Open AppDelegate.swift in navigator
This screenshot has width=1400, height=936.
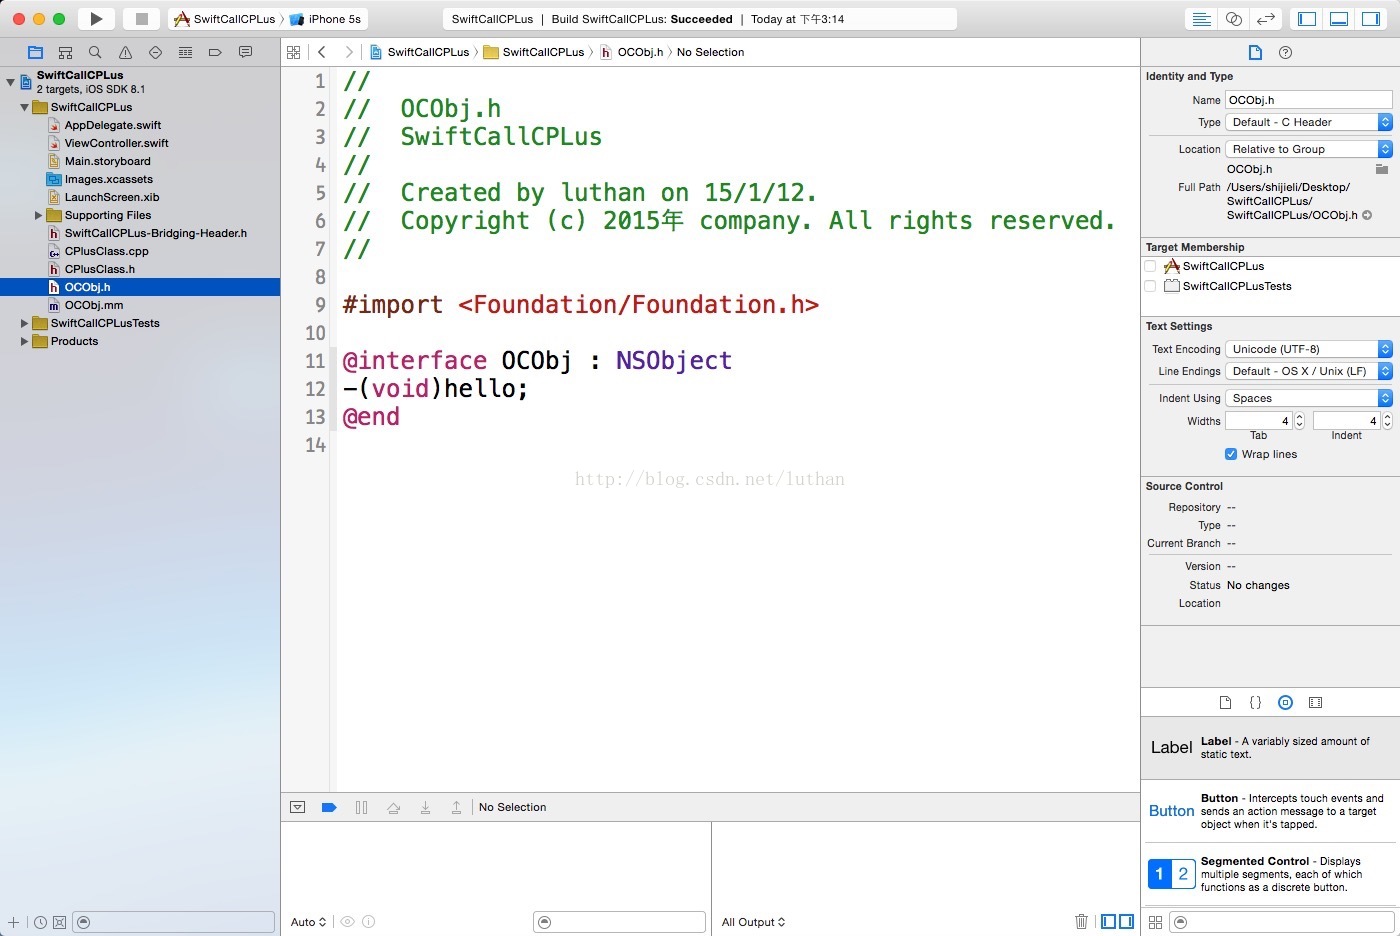112,125
